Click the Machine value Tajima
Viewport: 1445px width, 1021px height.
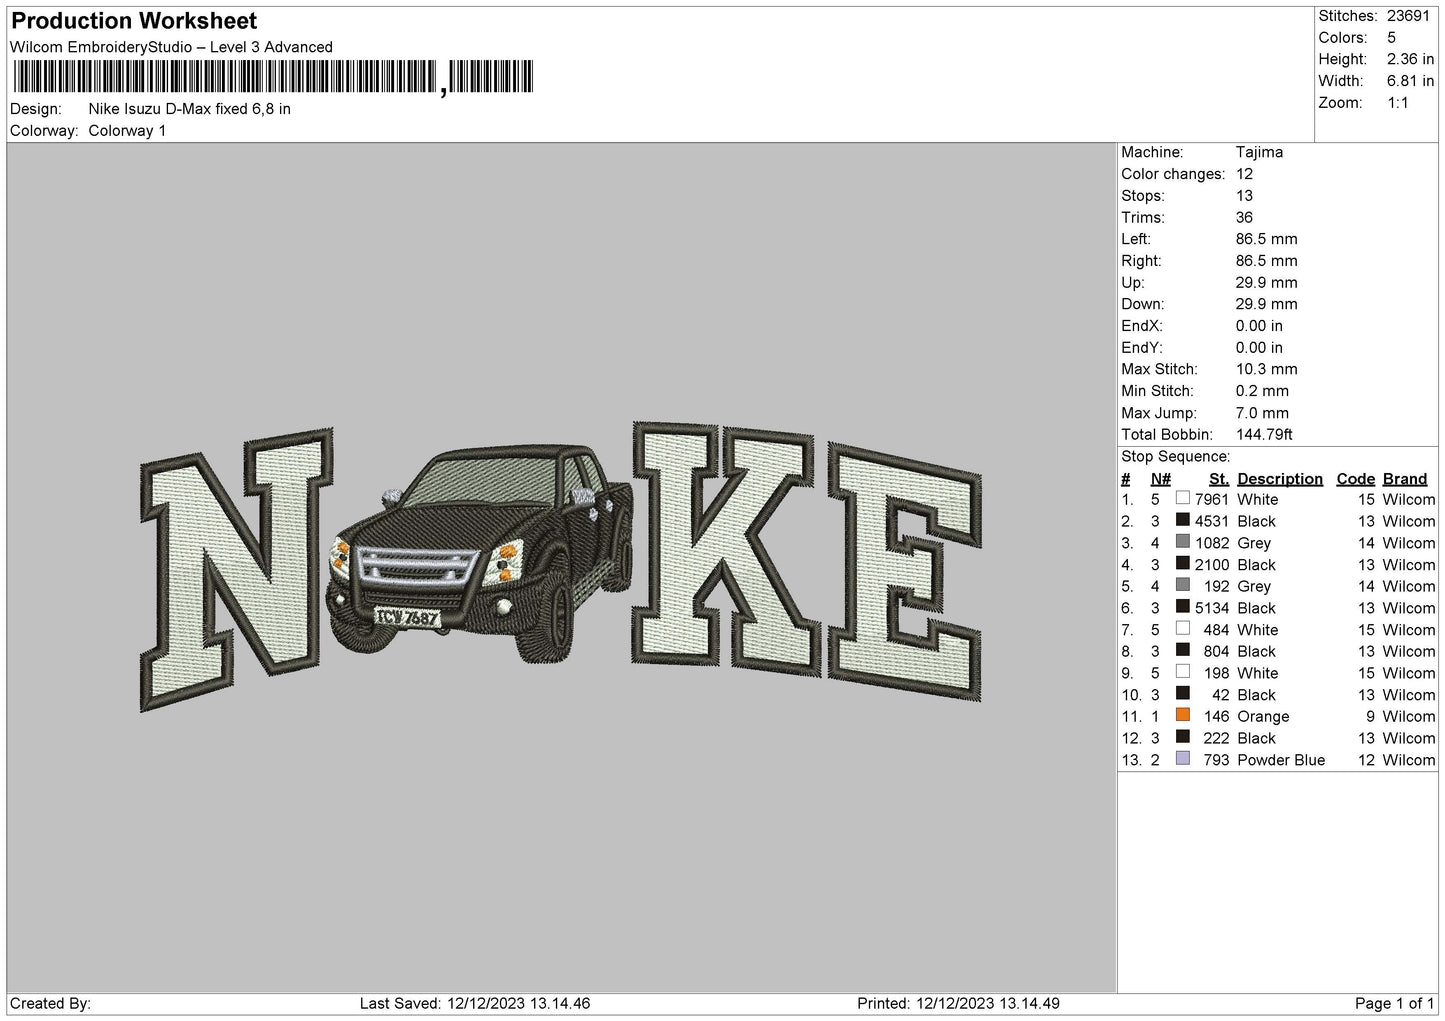click(x=1259, y=152)
